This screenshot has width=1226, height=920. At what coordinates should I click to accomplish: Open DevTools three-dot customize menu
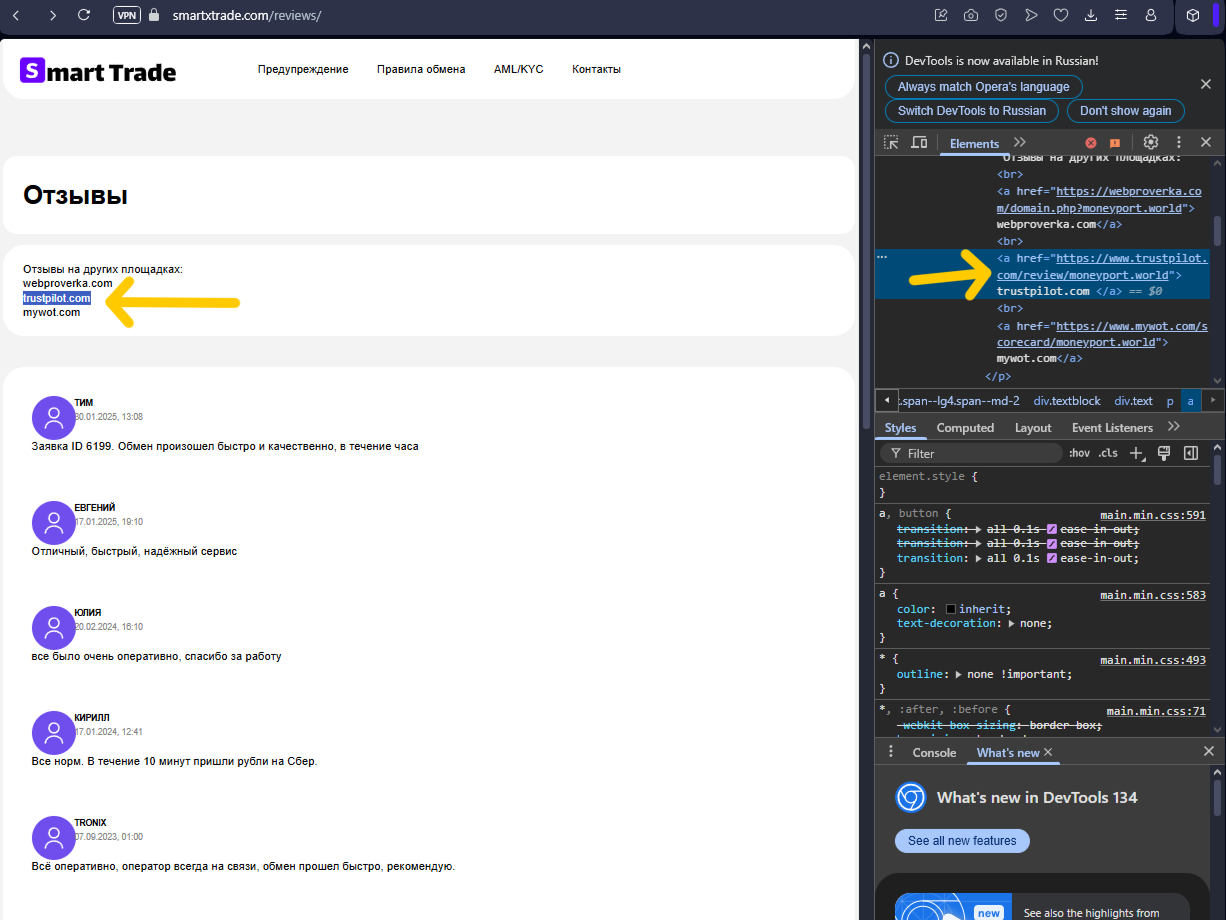[x=1179, y=143]
